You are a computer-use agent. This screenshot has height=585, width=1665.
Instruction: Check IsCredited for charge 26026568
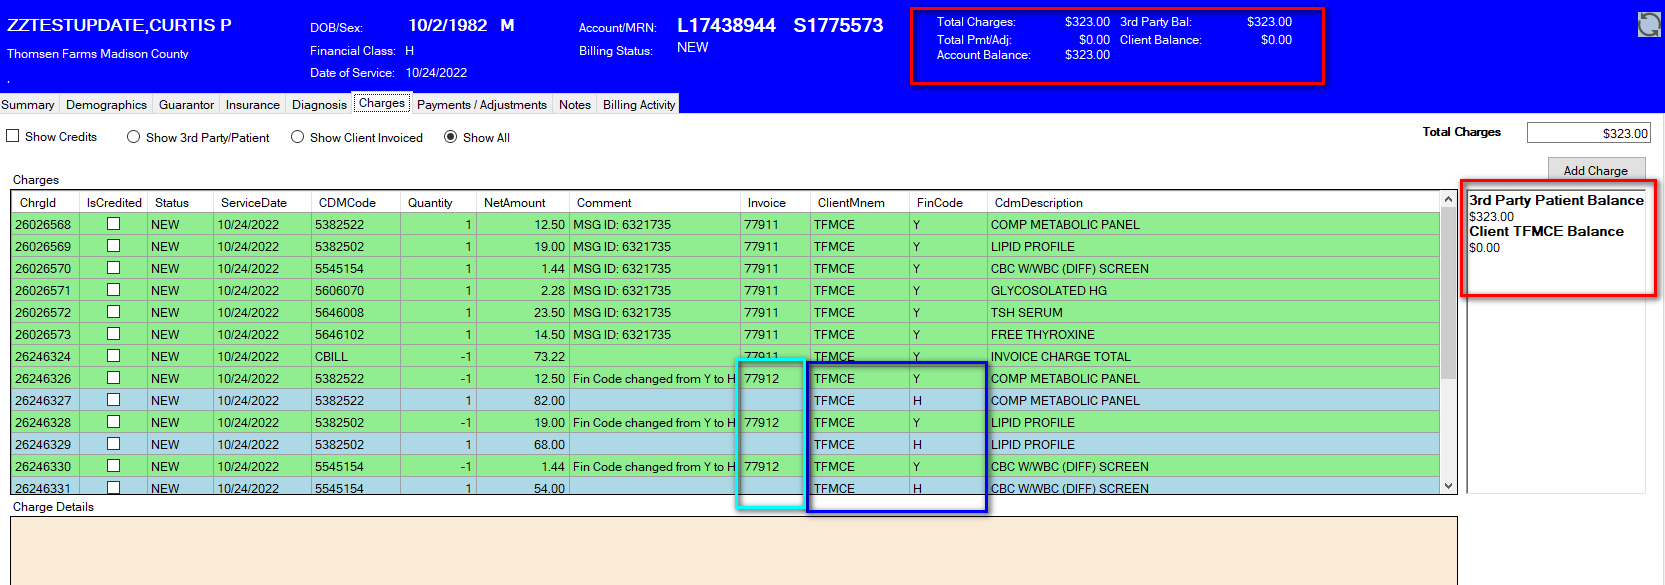click(x=113, y=224)
